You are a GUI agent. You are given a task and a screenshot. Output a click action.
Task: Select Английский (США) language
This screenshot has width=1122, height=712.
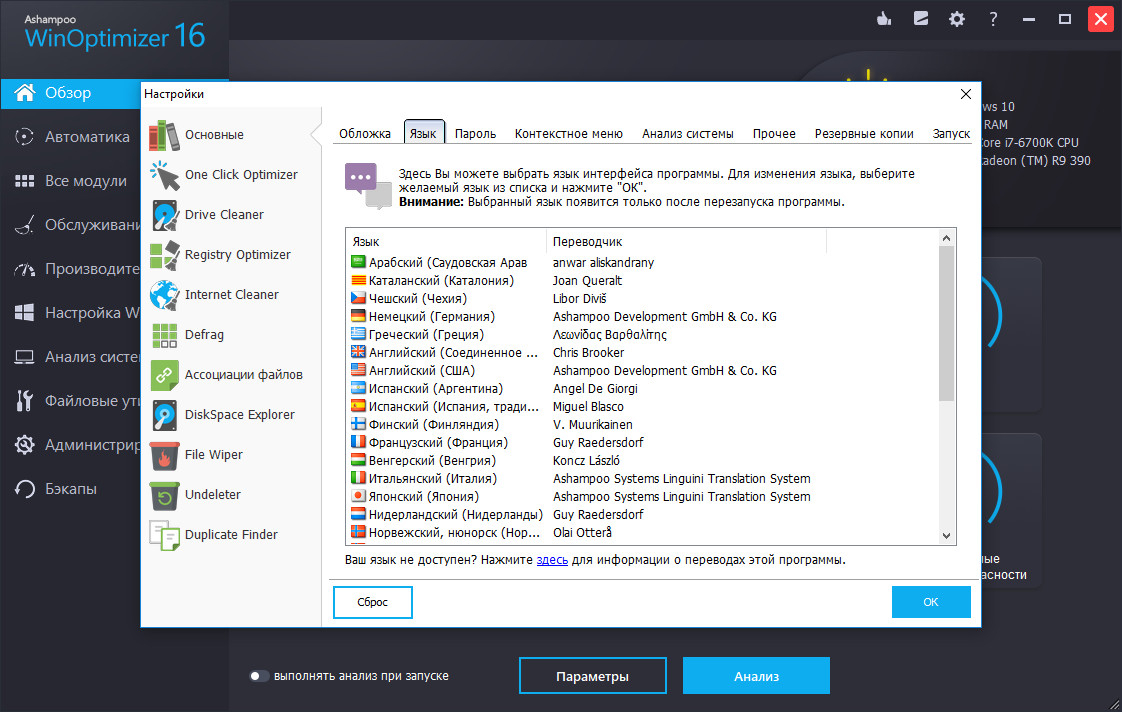[643, 371]
